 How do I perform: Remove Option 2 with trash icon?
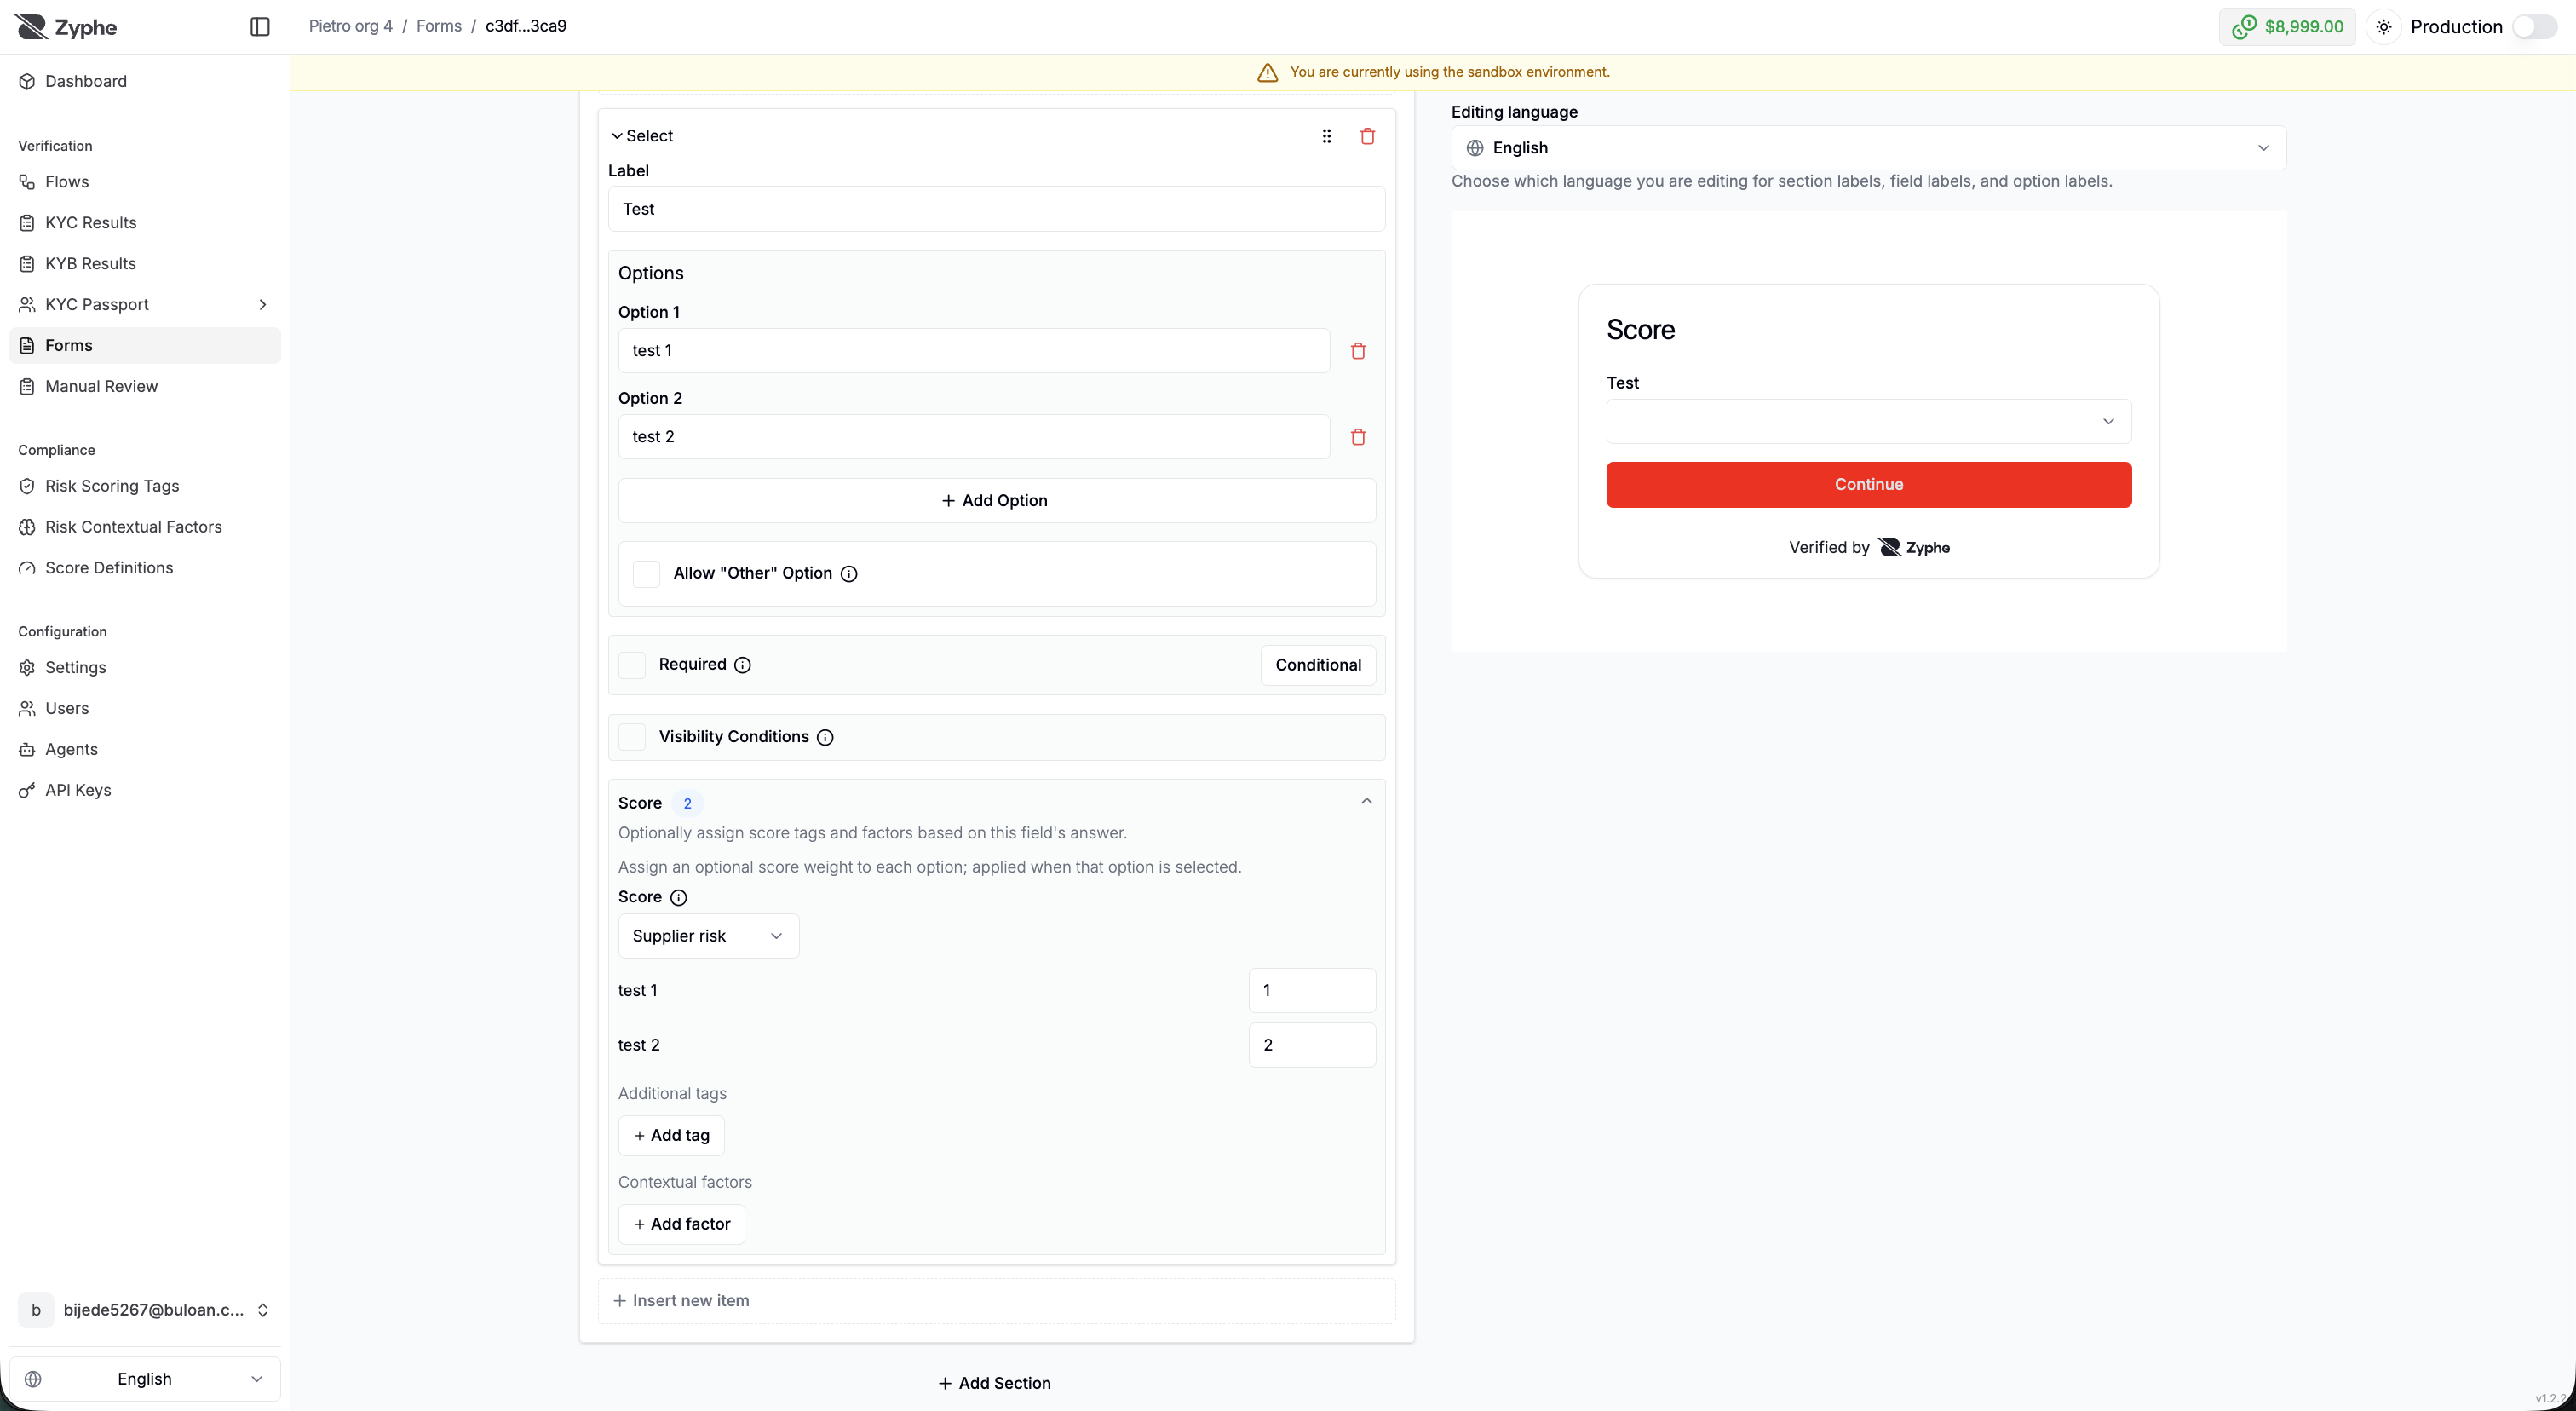tap(1358, 437)
